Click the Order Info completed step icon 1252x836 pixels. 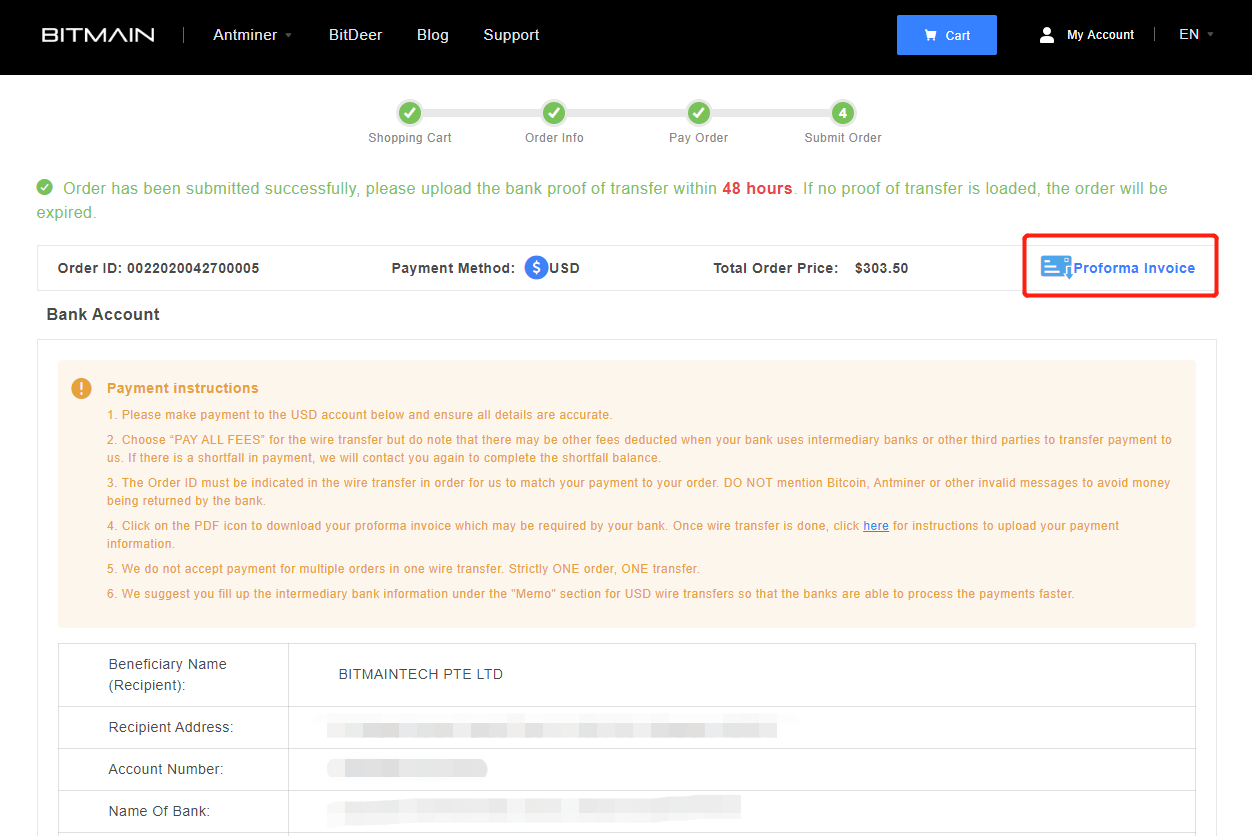click(x=554, y=113)
